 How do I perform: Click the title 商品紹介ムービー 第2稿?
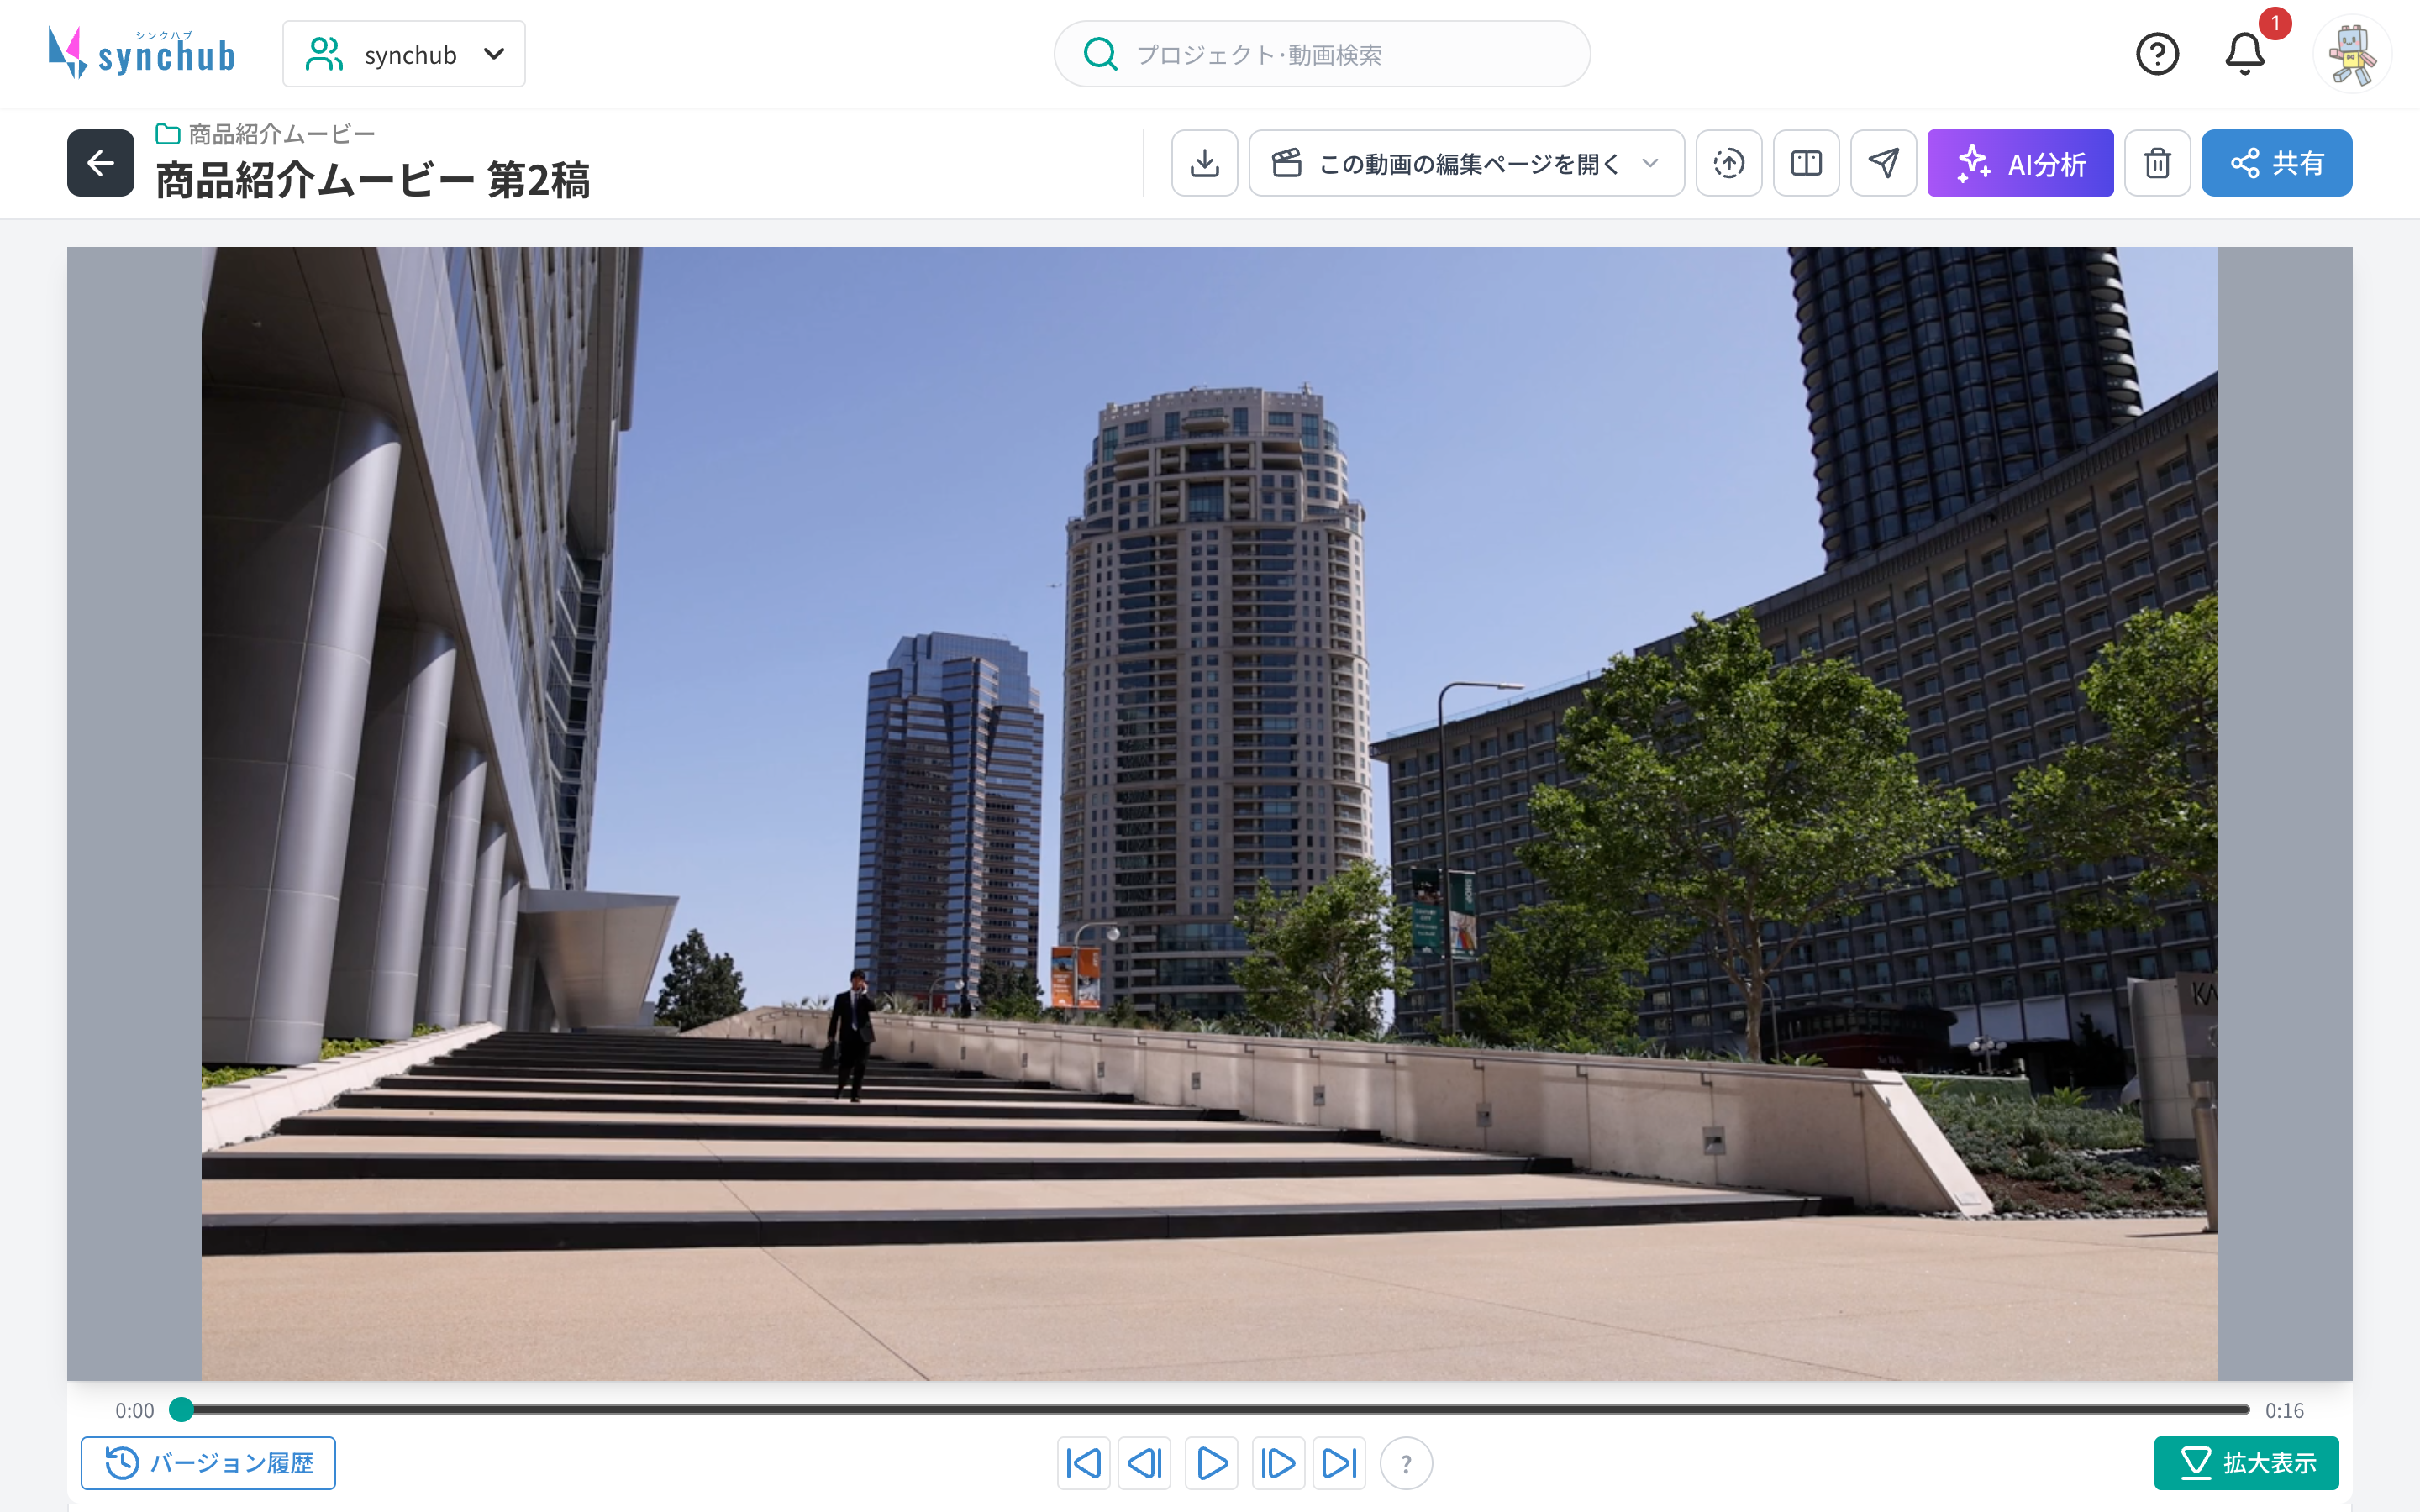[372, 181]
